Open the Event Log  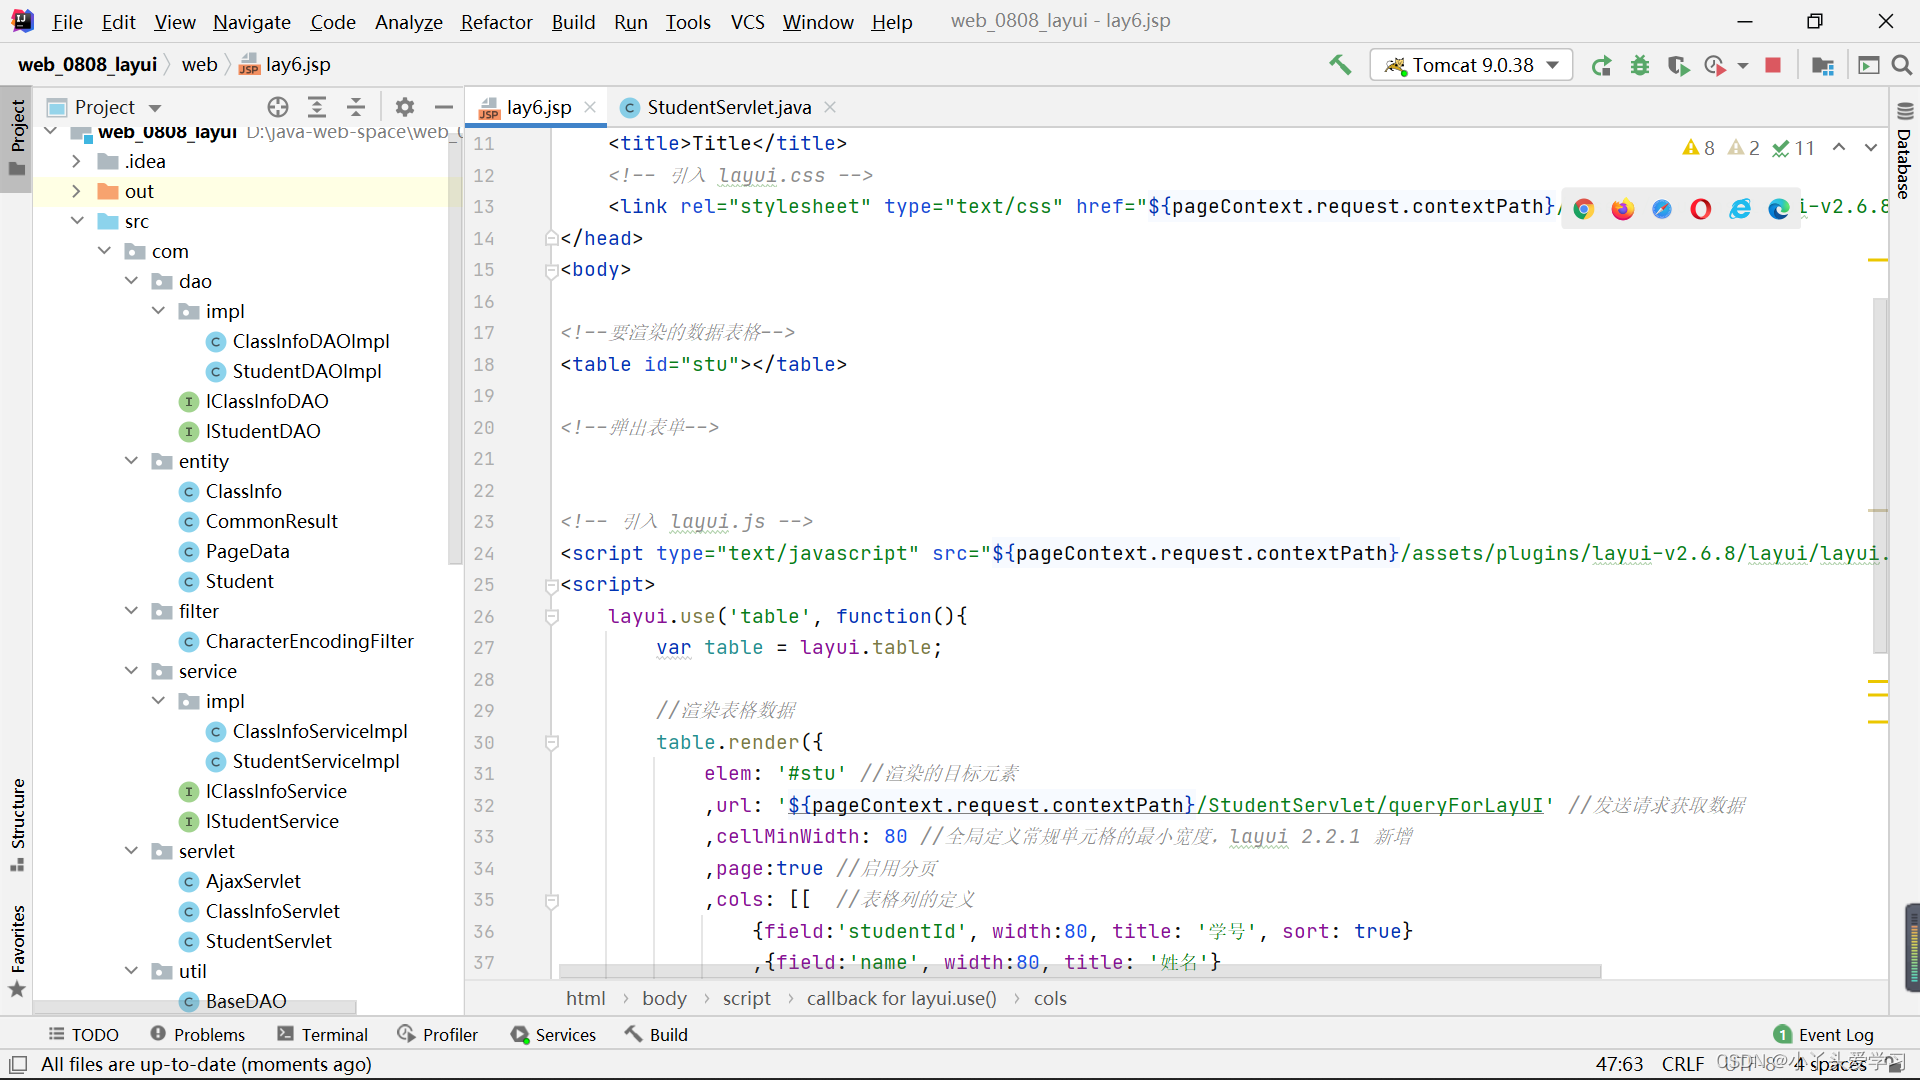[1824, 1034]
